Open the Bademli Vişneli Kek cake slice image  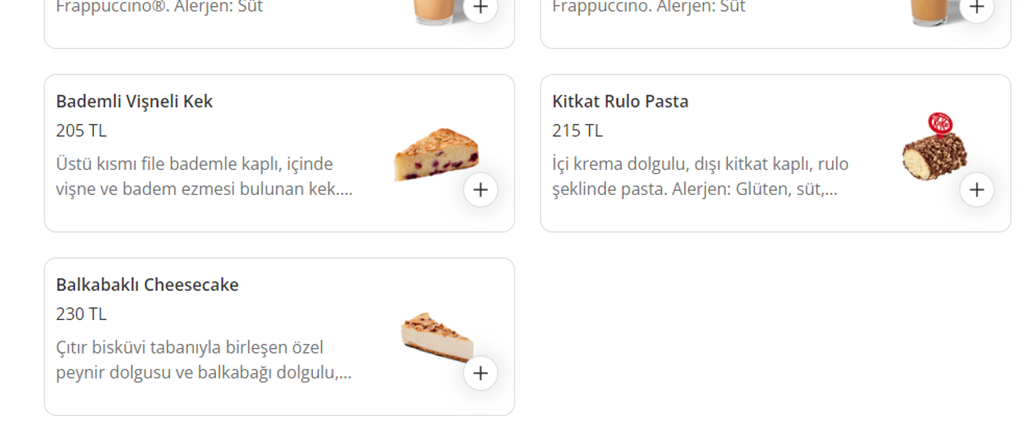point(436,154)
